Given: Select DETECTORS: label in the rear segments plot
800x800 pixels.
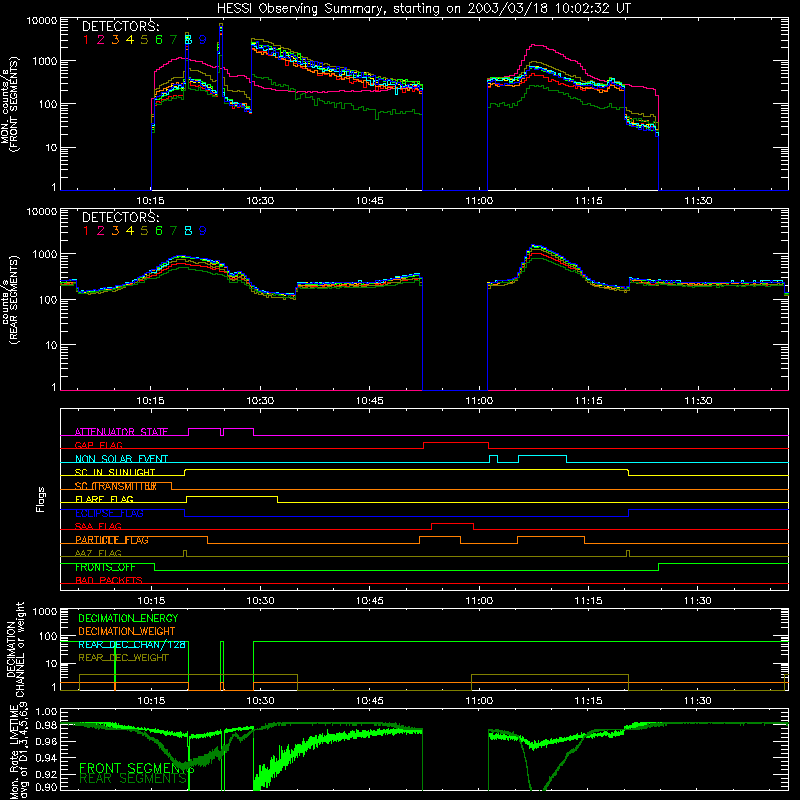Looking at the screenshot, I should pyautogui.click(x=120, y=217).
